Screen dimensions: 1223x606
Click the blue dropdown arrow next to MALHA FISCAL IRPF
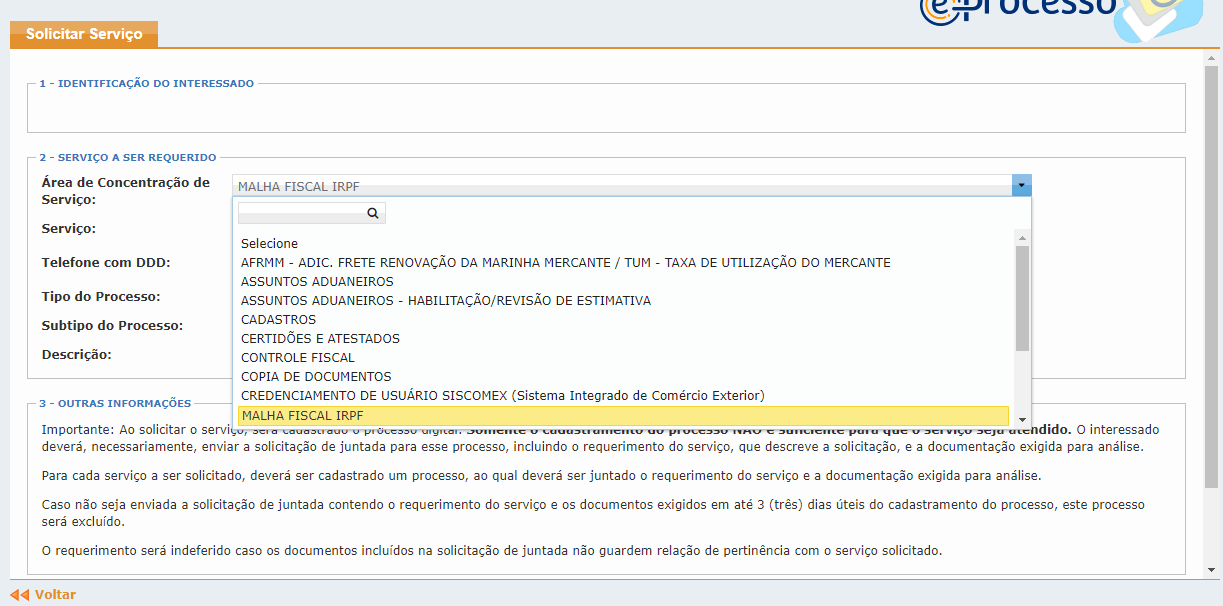[1021, 185]
